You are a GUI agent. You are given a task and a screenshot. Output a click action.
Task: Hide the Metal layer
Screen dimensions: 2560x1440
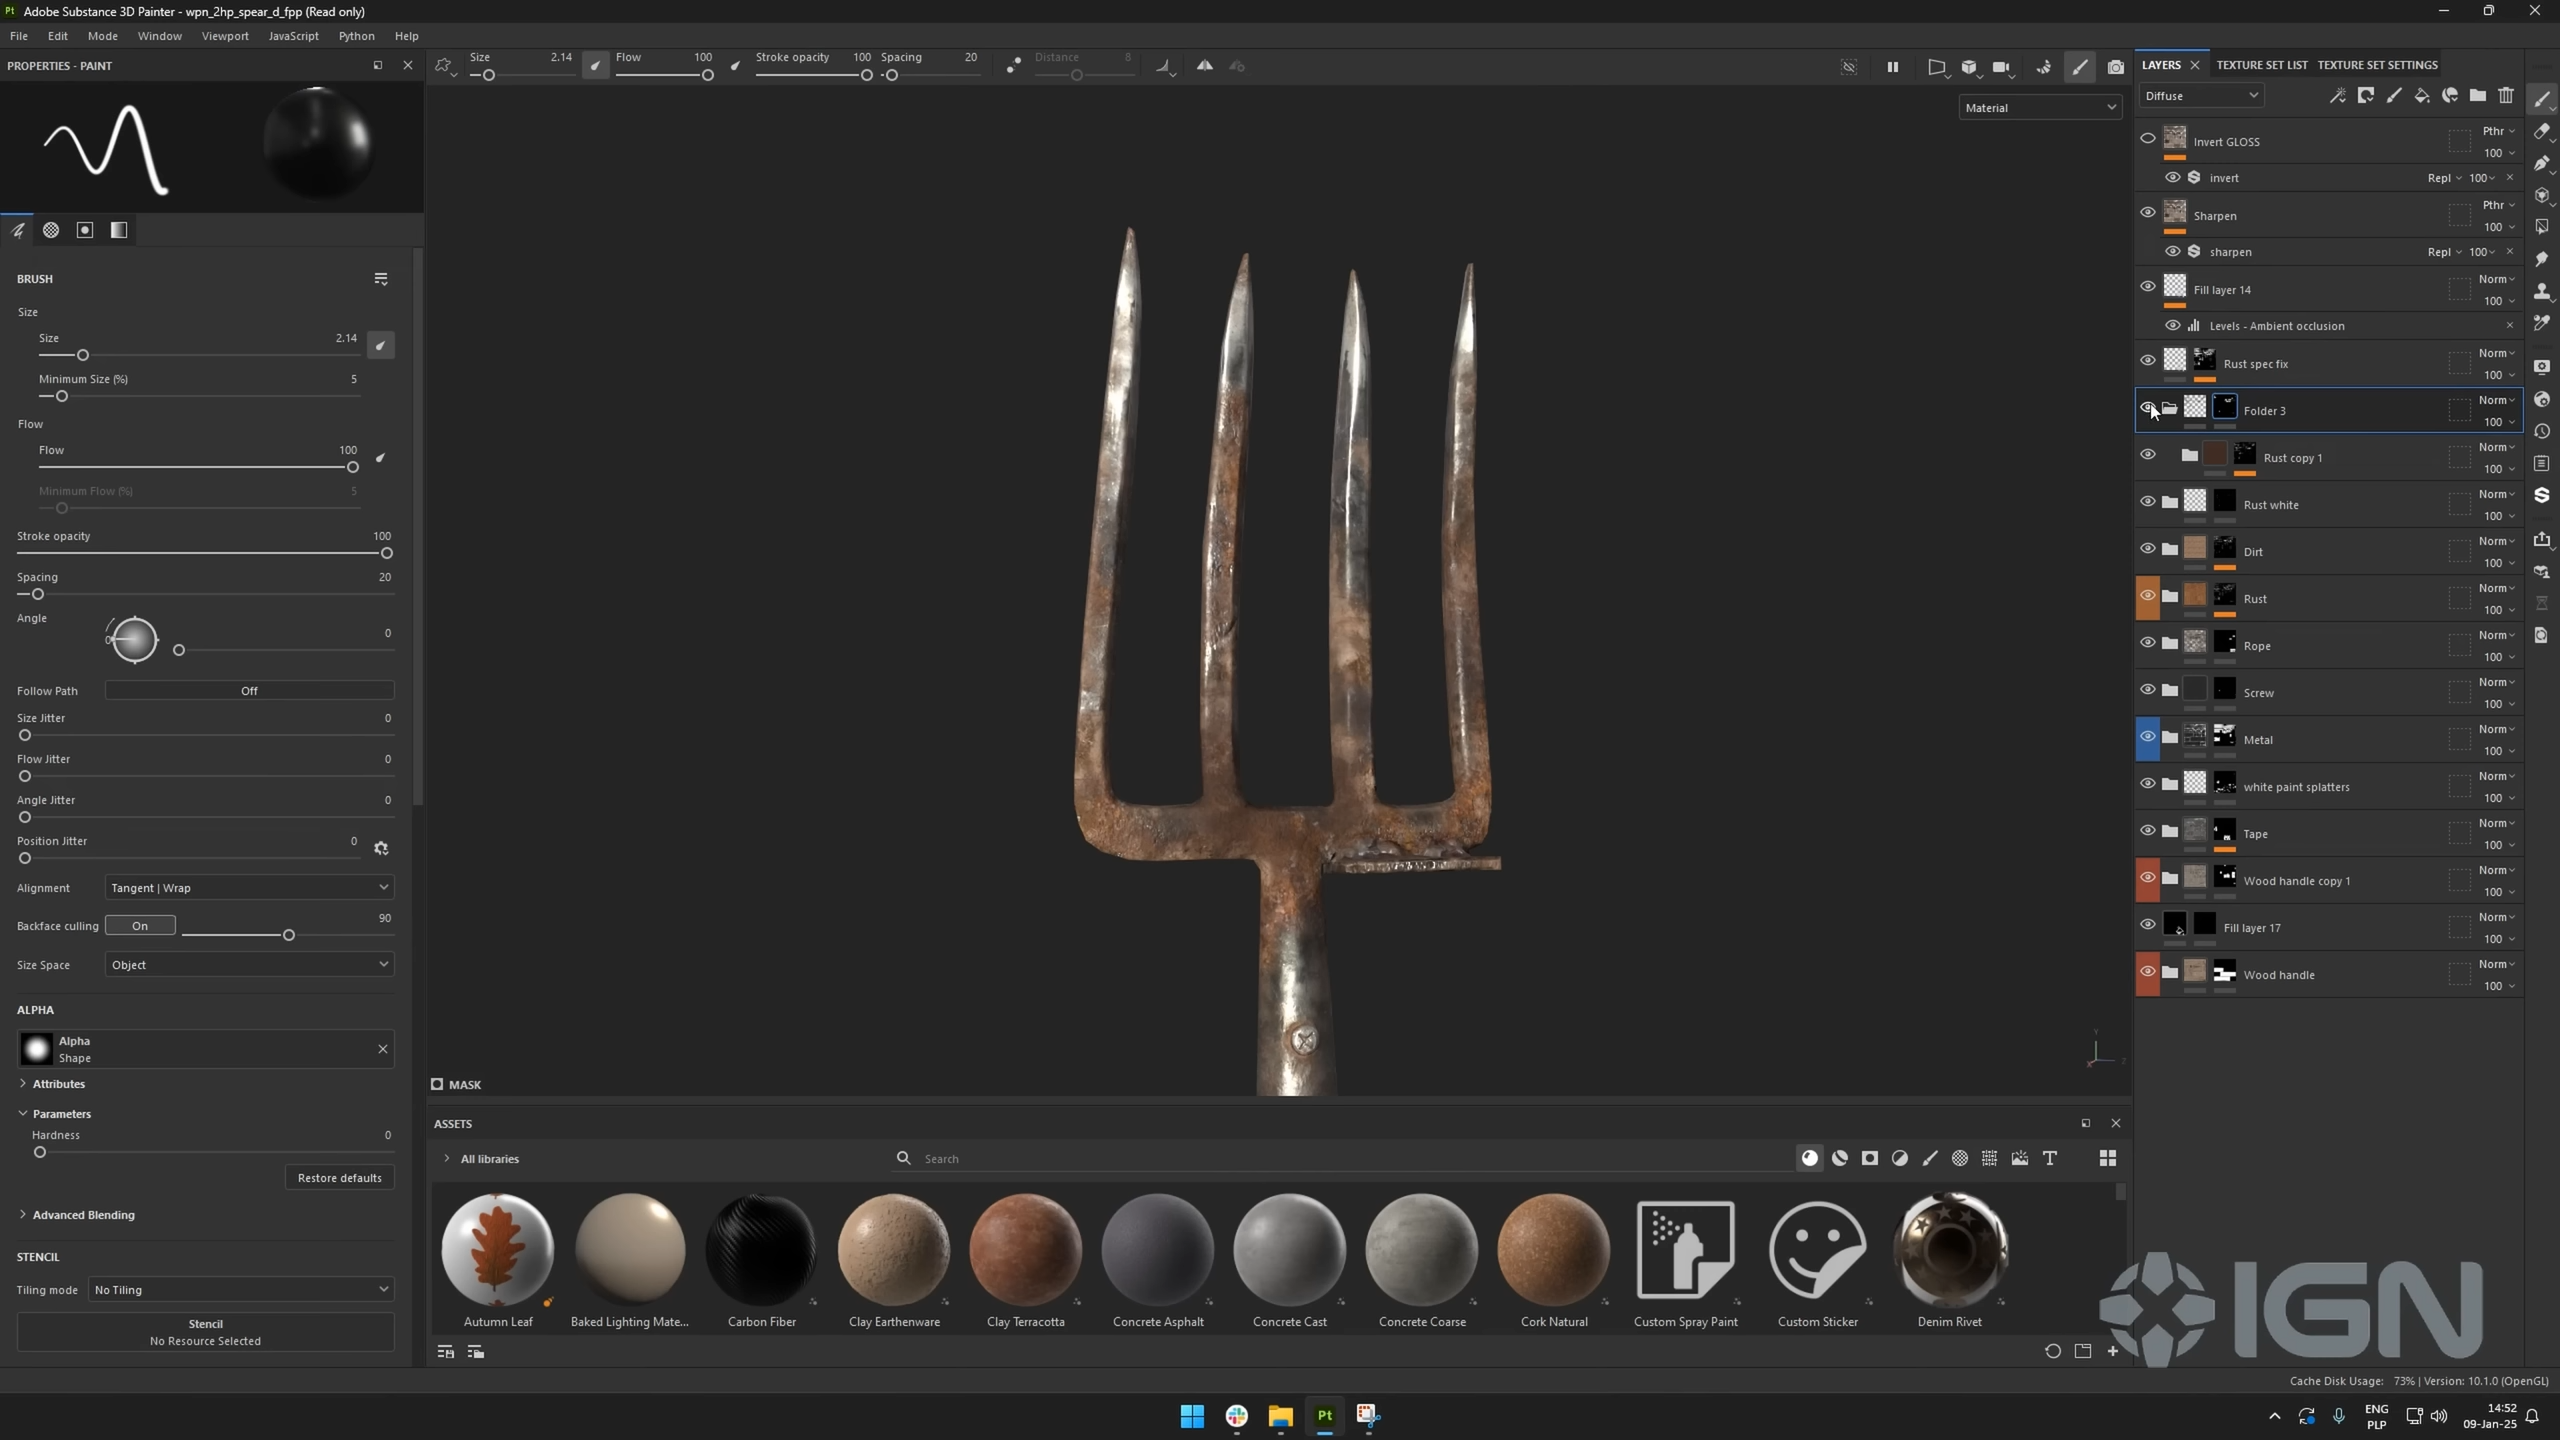(x=2147, y=737)
